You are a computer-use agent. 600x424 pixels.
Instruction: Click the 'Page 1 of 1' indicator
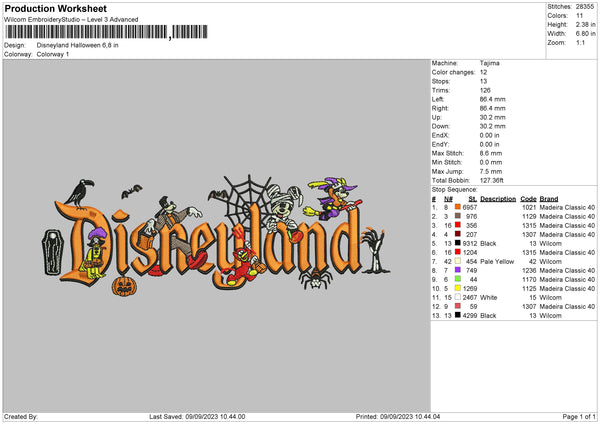point(579,417)
